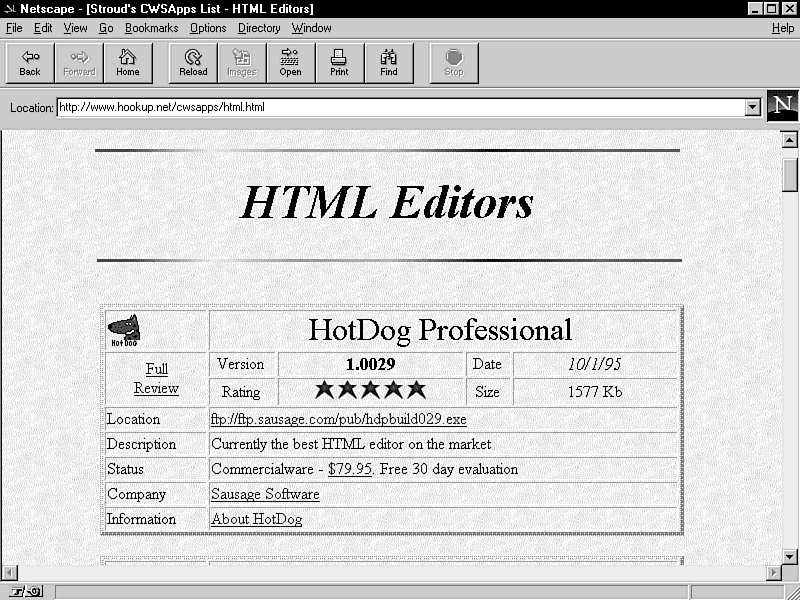Viewport: 800px width, 600px height.
Task: Open the Directory menu
Action: click(259, 28)
